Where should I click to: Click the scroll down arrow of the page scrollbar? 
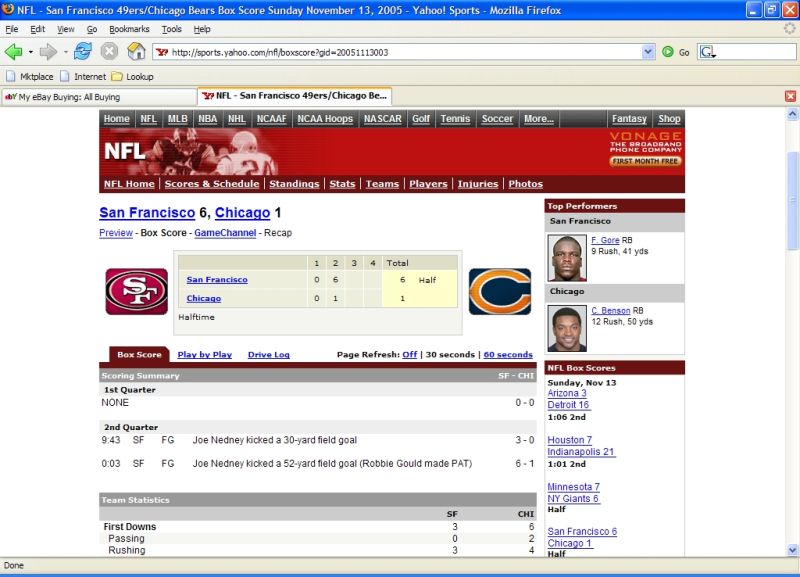pos(792,550)
